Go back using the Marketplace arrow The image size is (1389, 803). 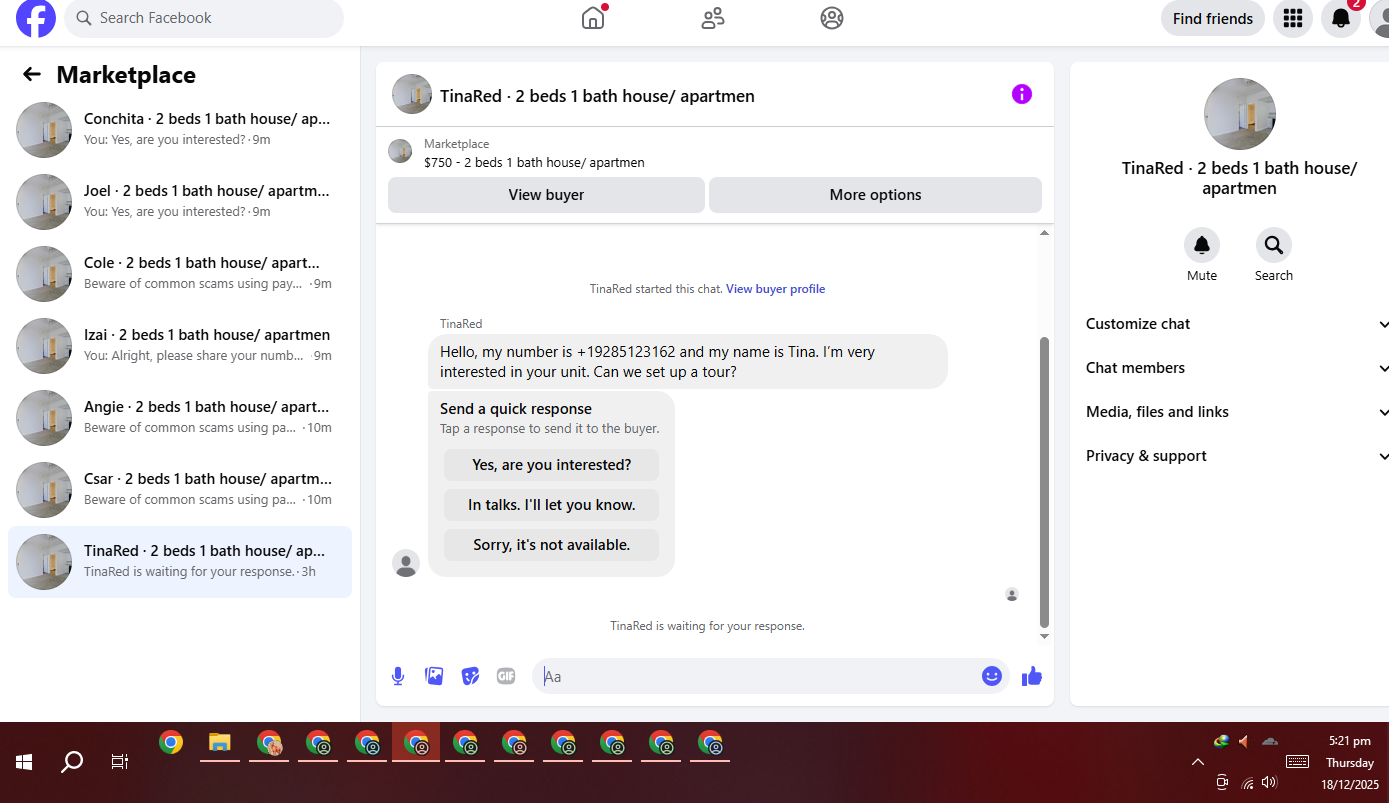coord(32,74)
